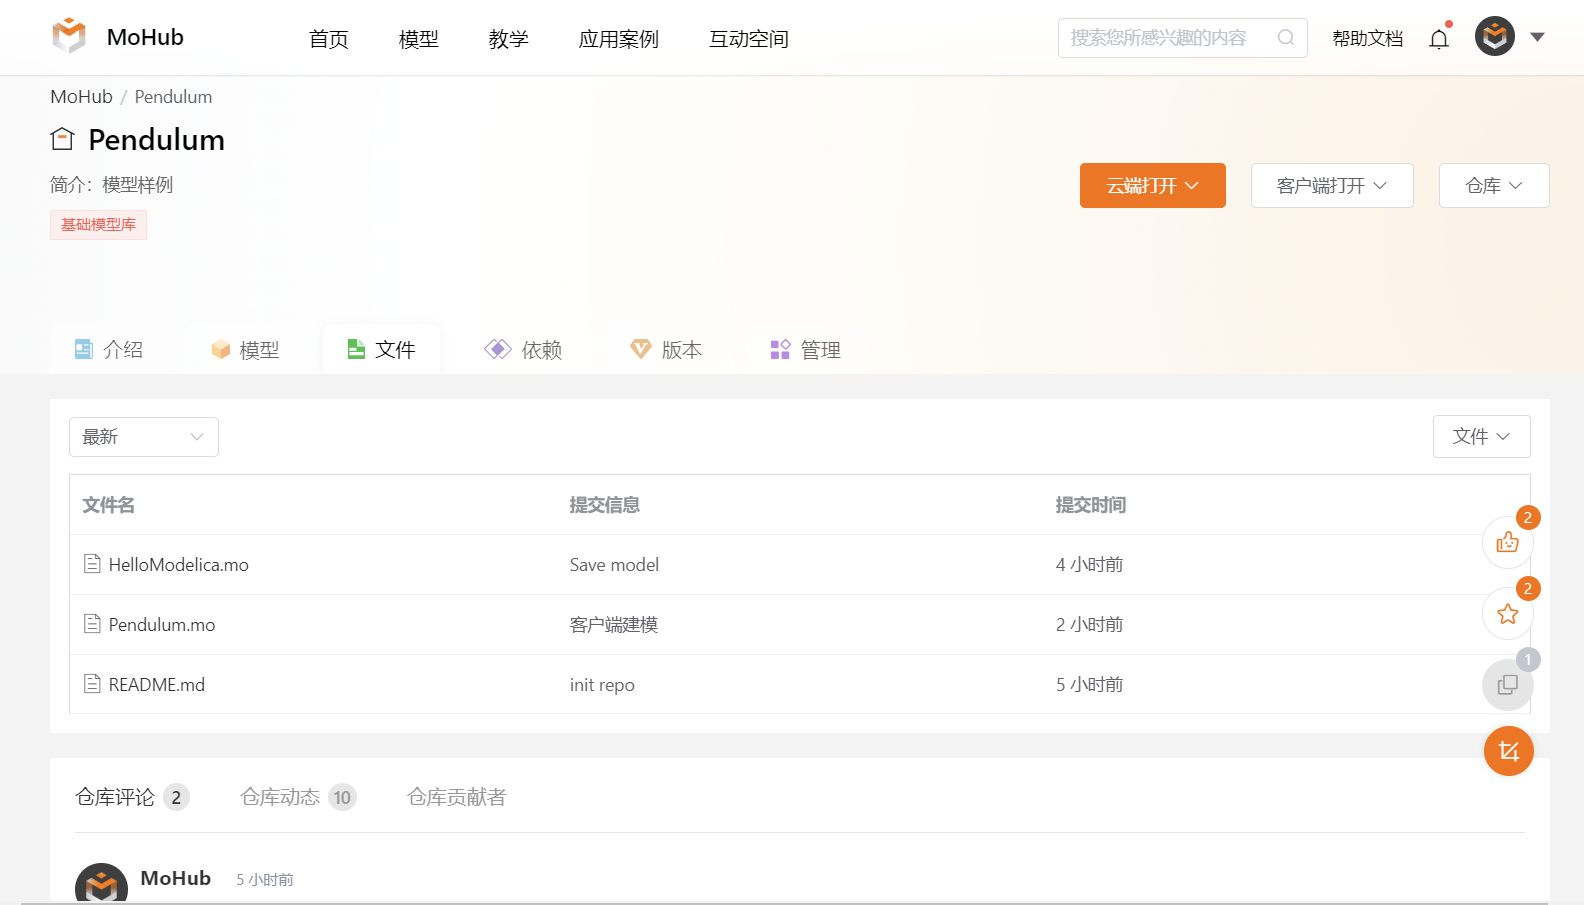Switch to the 管理 tab

(x=806, y=349)
